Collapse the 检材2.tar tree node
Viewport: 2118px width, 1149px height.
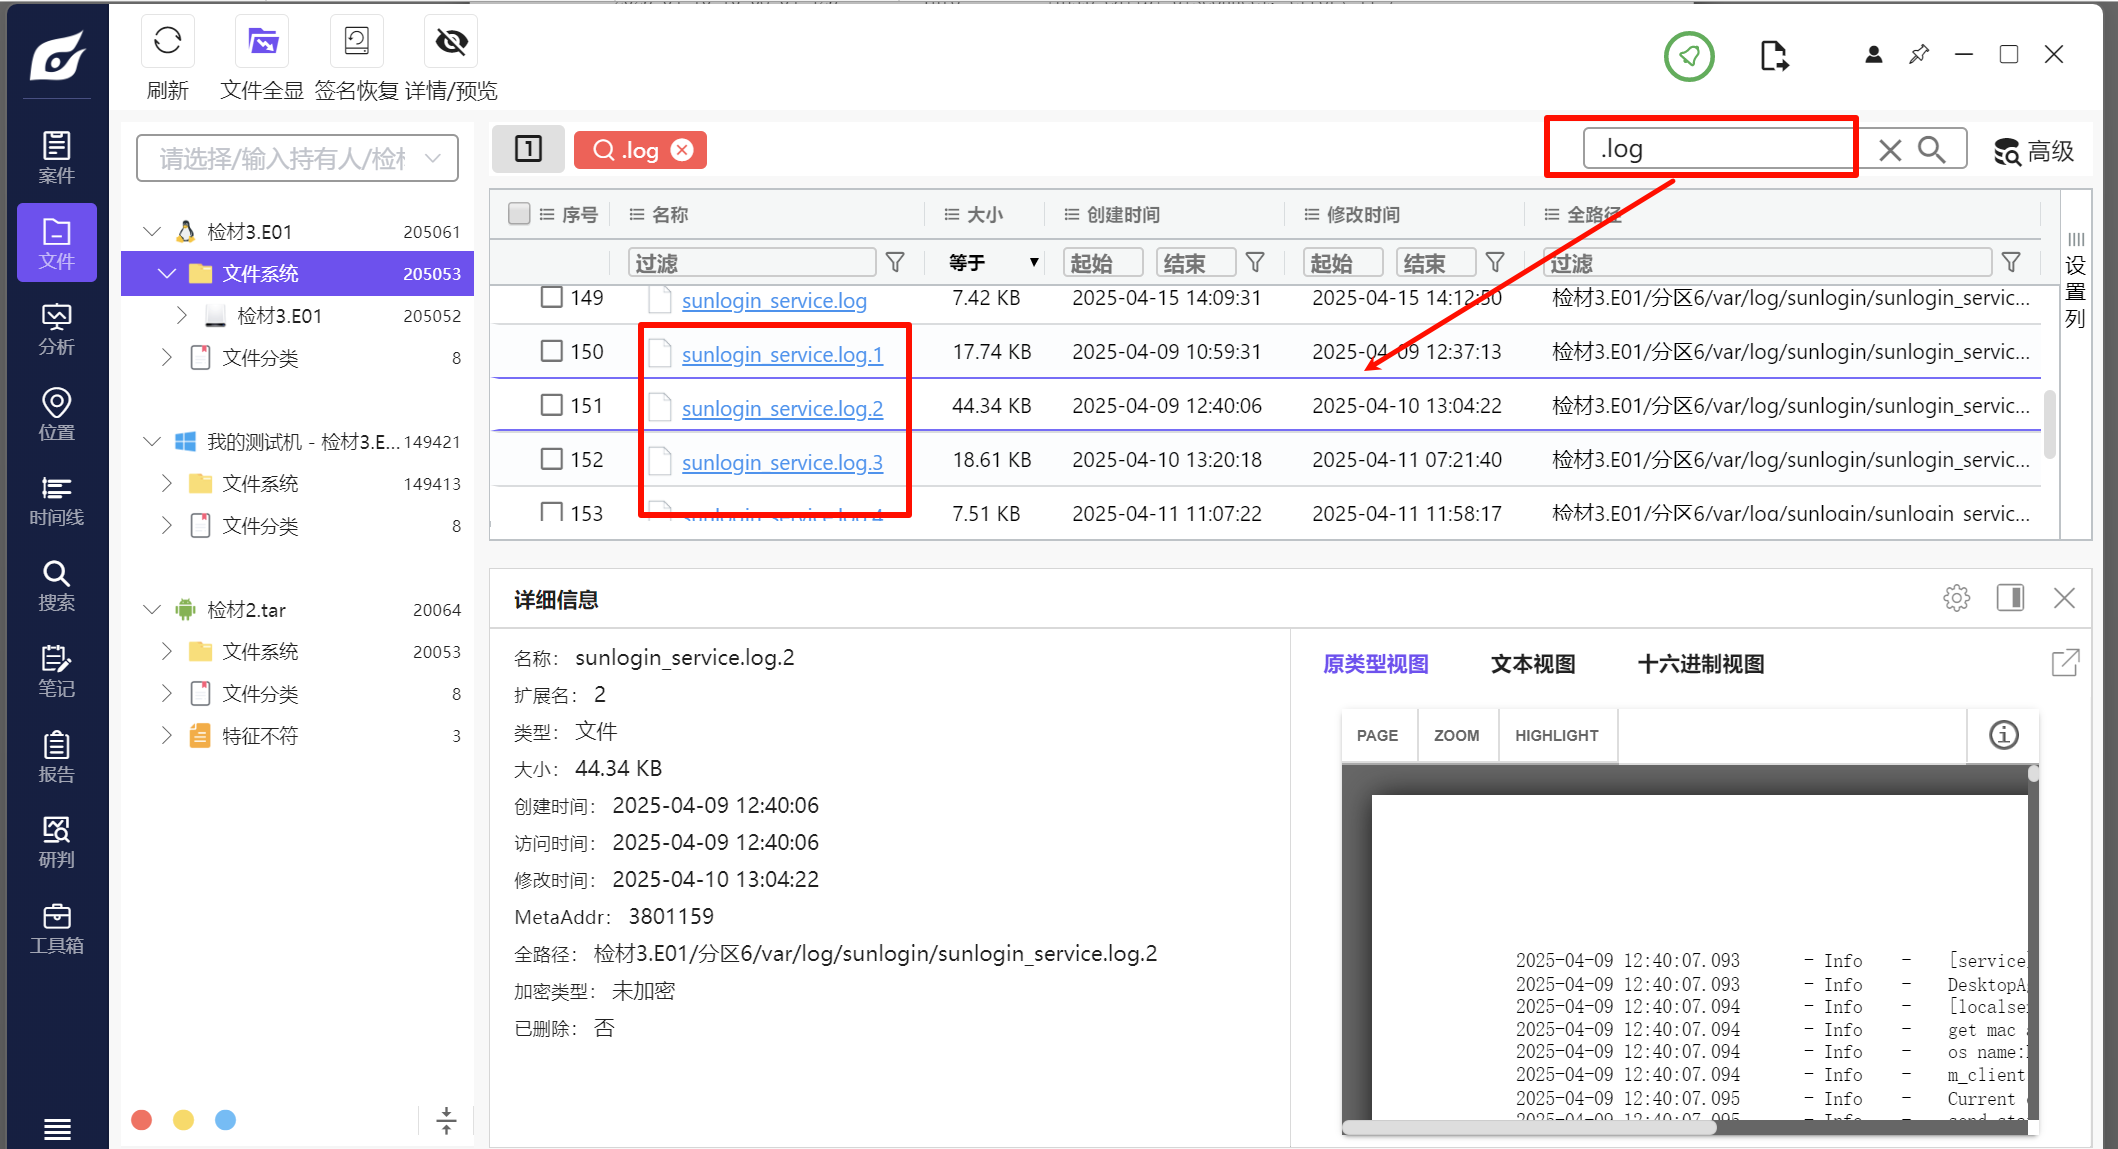click(x=152, y=610)
